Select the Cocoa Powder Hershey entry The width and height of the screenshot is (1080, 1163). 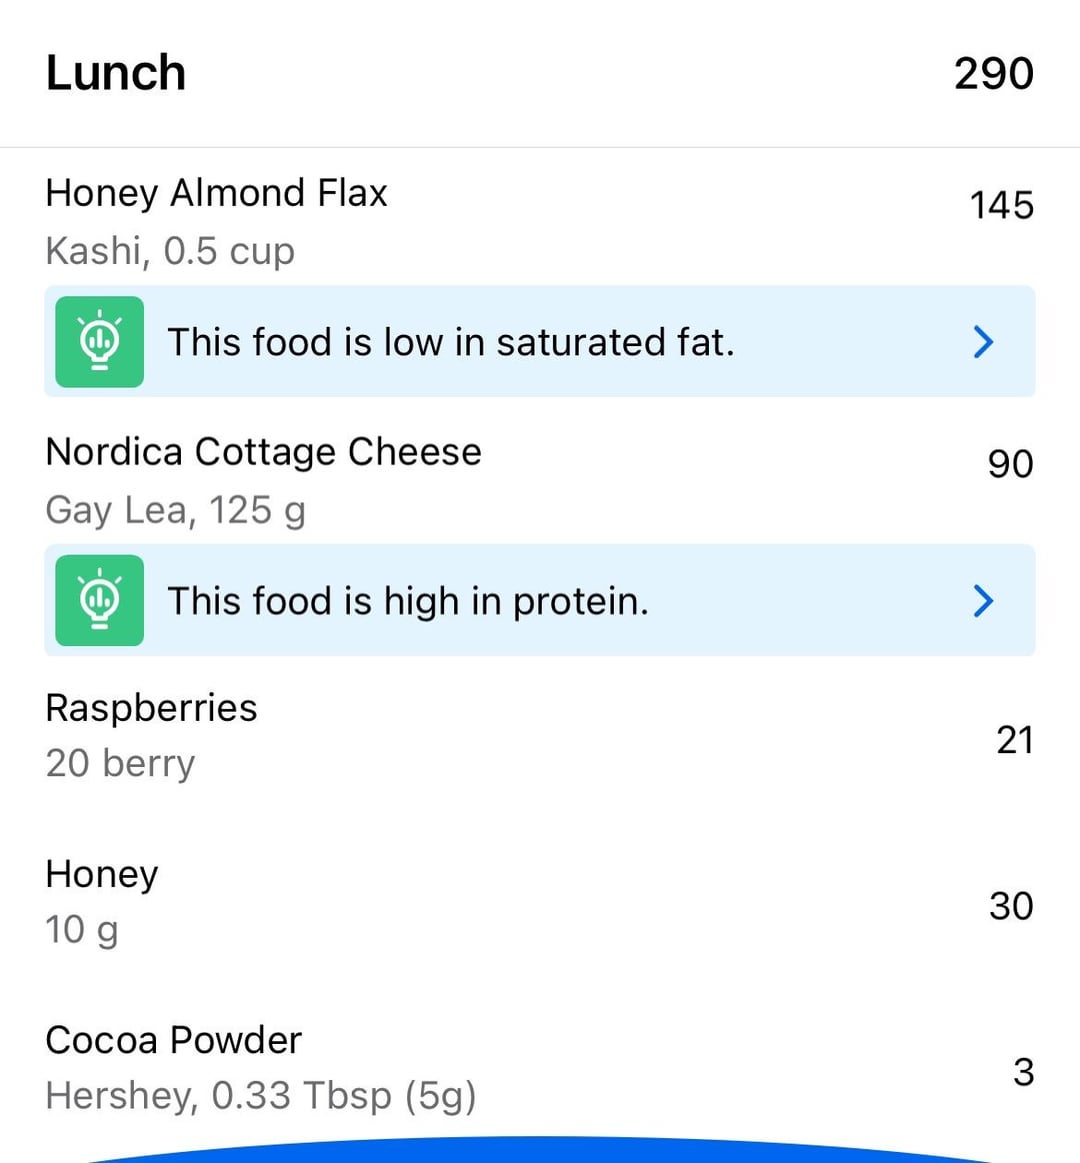coord(540,1069)
